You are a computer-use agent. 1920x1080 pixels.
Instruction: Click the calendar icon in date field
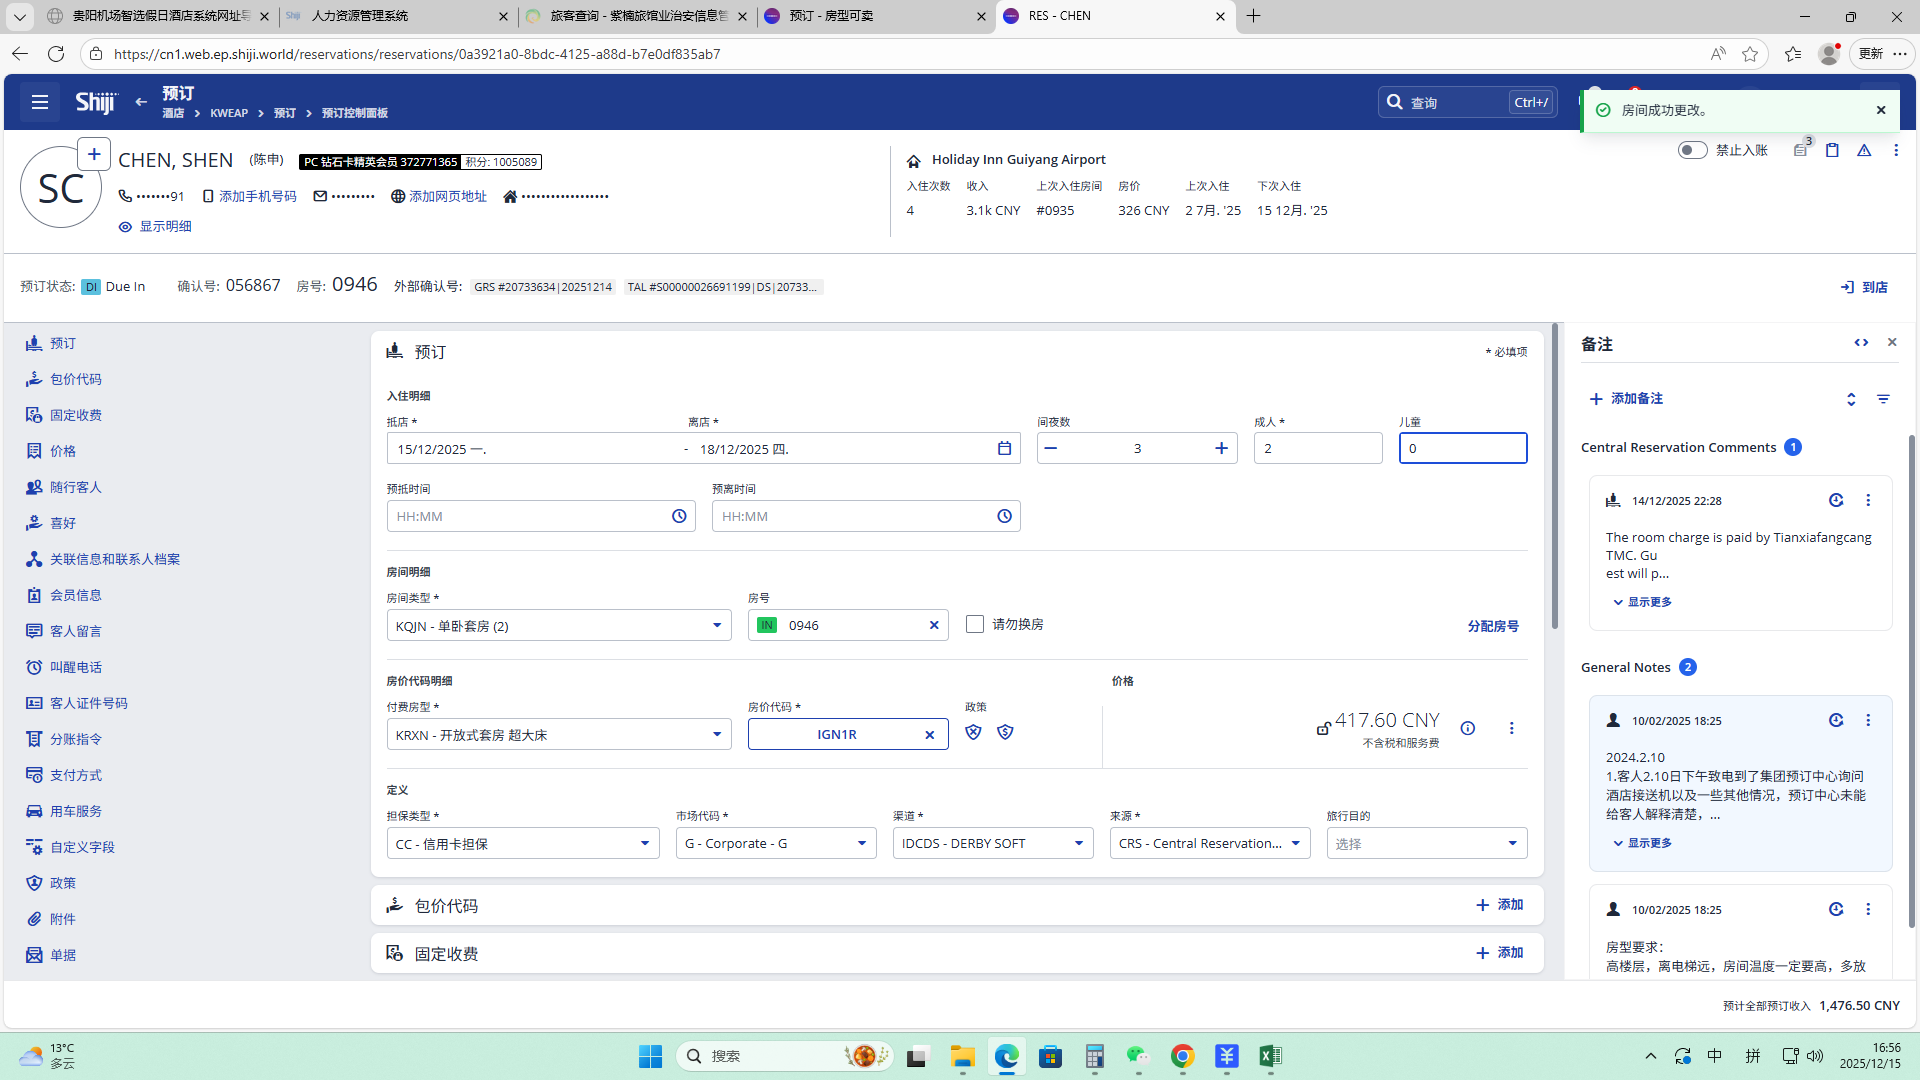(1004, 448)
